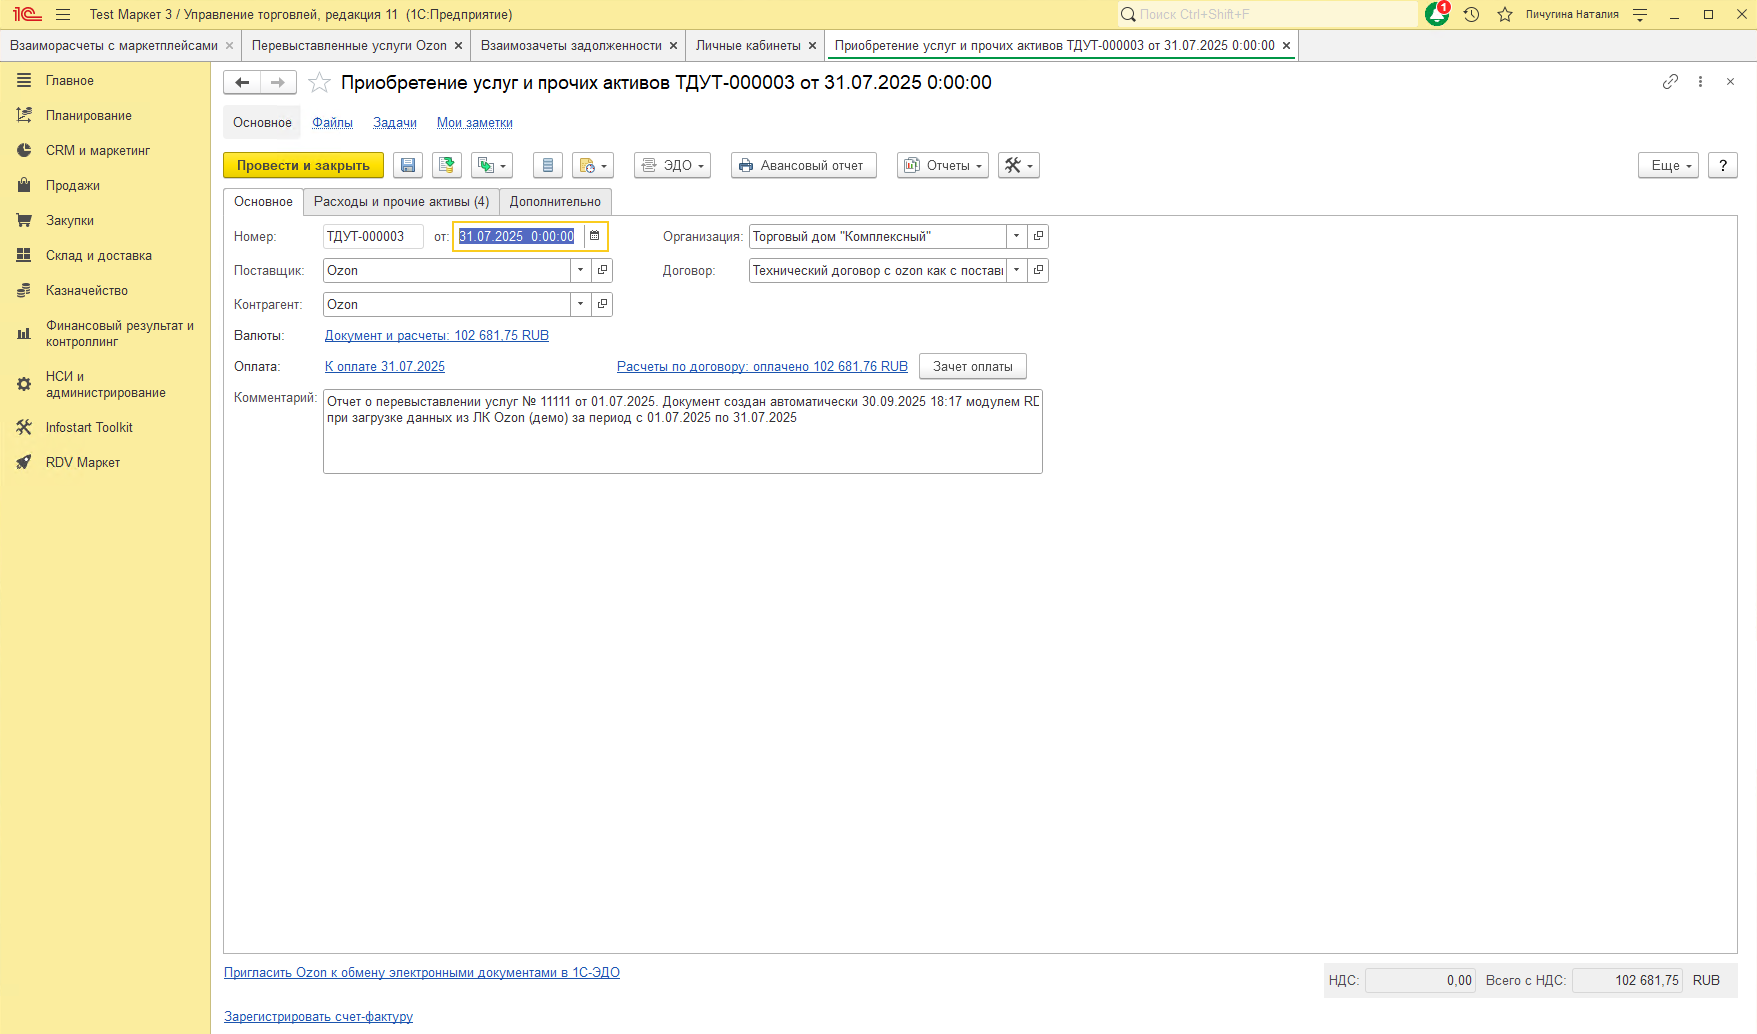Click Пригласить Ozon к обмену link
The width and height of the screenshot is (1757, 1034).
[x=422, y=972]
